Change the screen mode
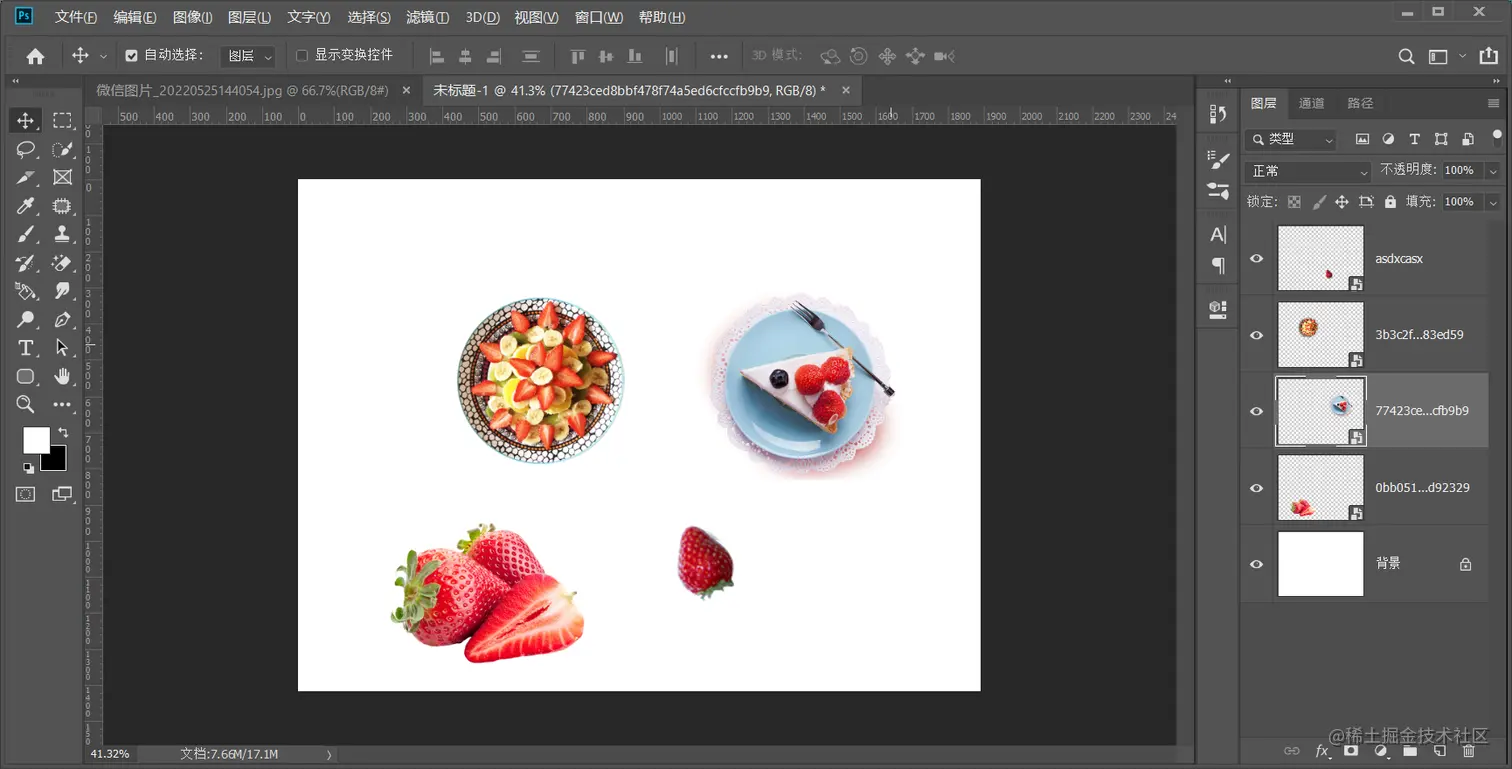 pyautogui.click(x=62, y=494)
